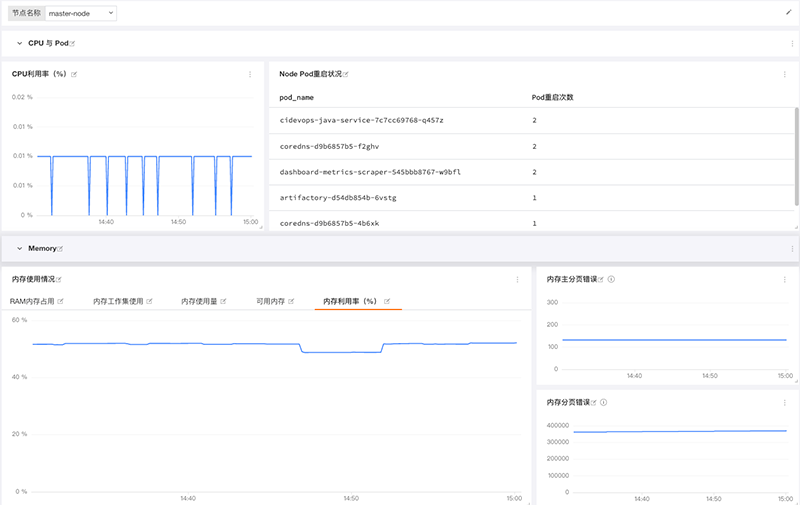800x505 pixels.
Task: Click the info icon beside 内存主分页错误
Action: (611, 279)
